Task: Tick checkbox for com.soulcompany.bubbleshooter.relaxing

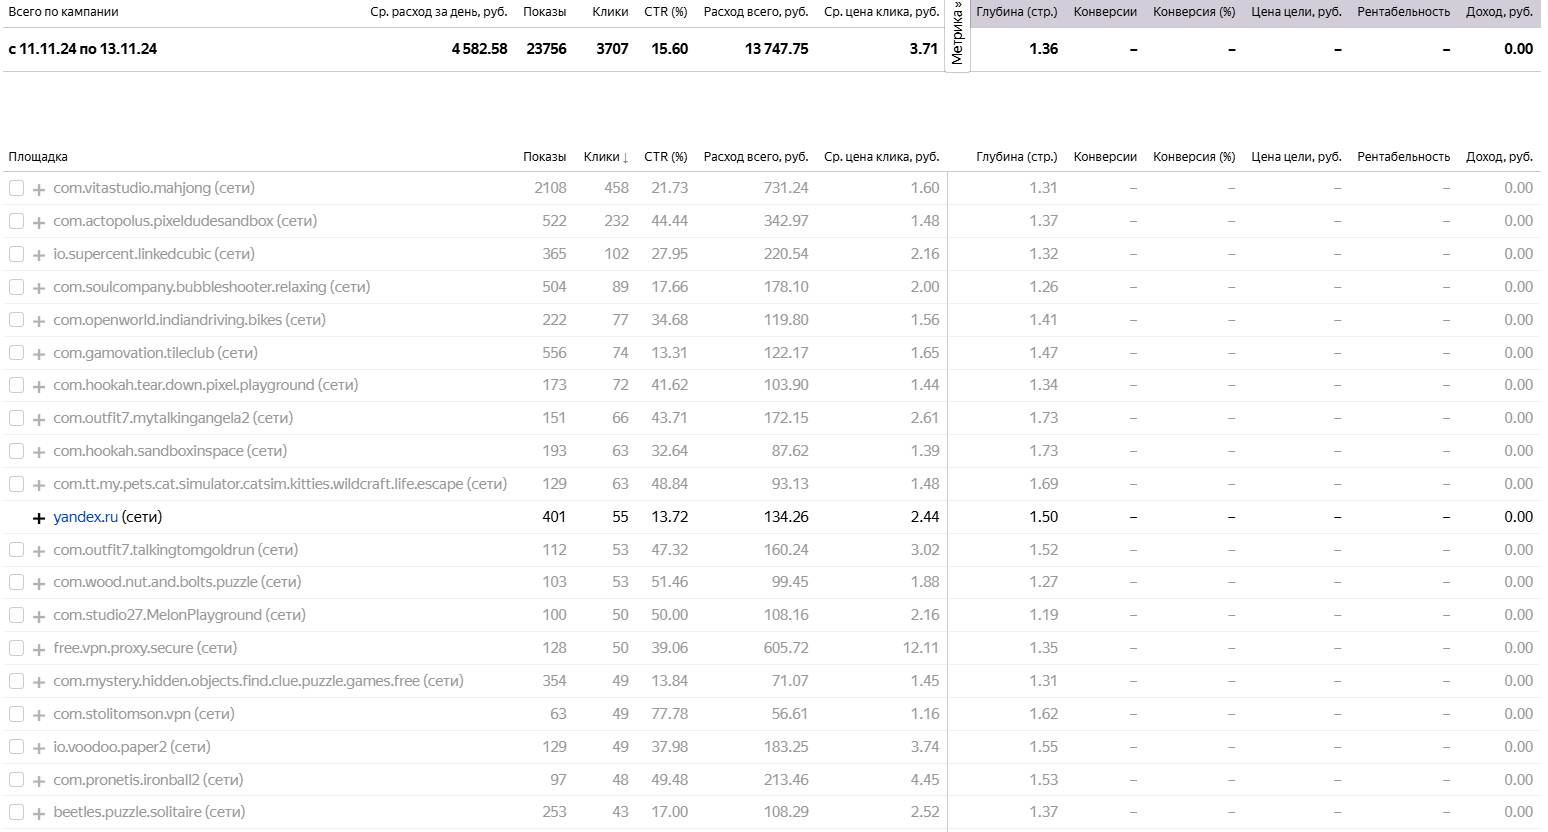Action: (x=16, y=287)
